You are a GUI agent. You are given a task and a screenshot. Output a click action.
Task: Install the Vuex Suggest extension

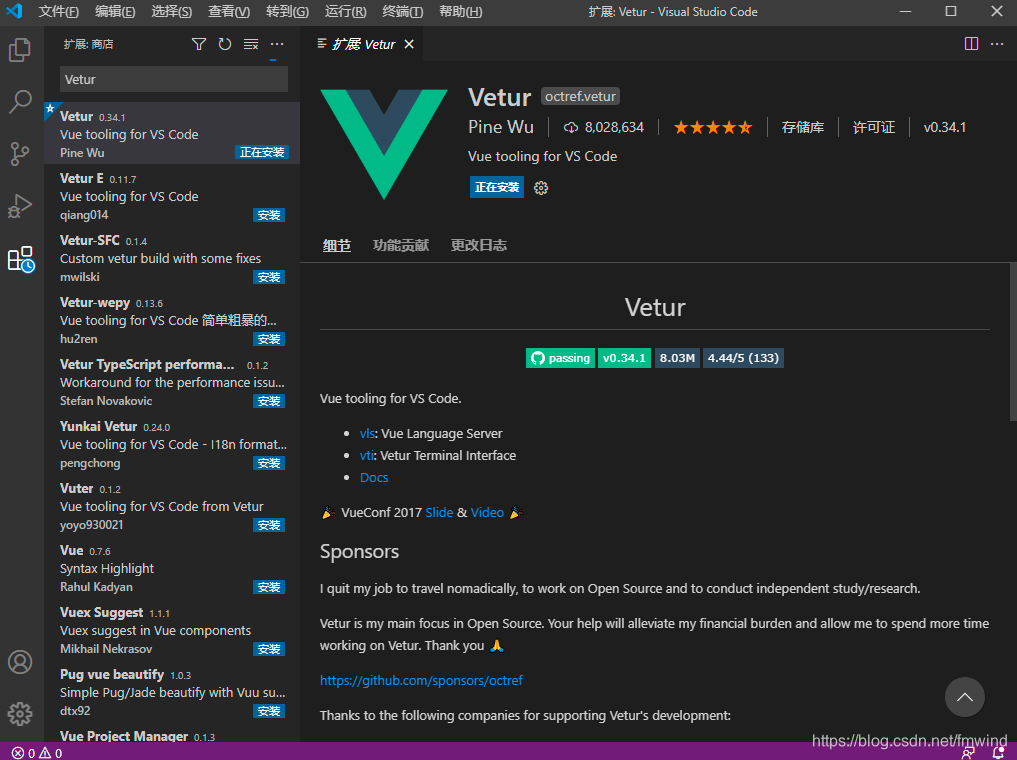[269, 649]
